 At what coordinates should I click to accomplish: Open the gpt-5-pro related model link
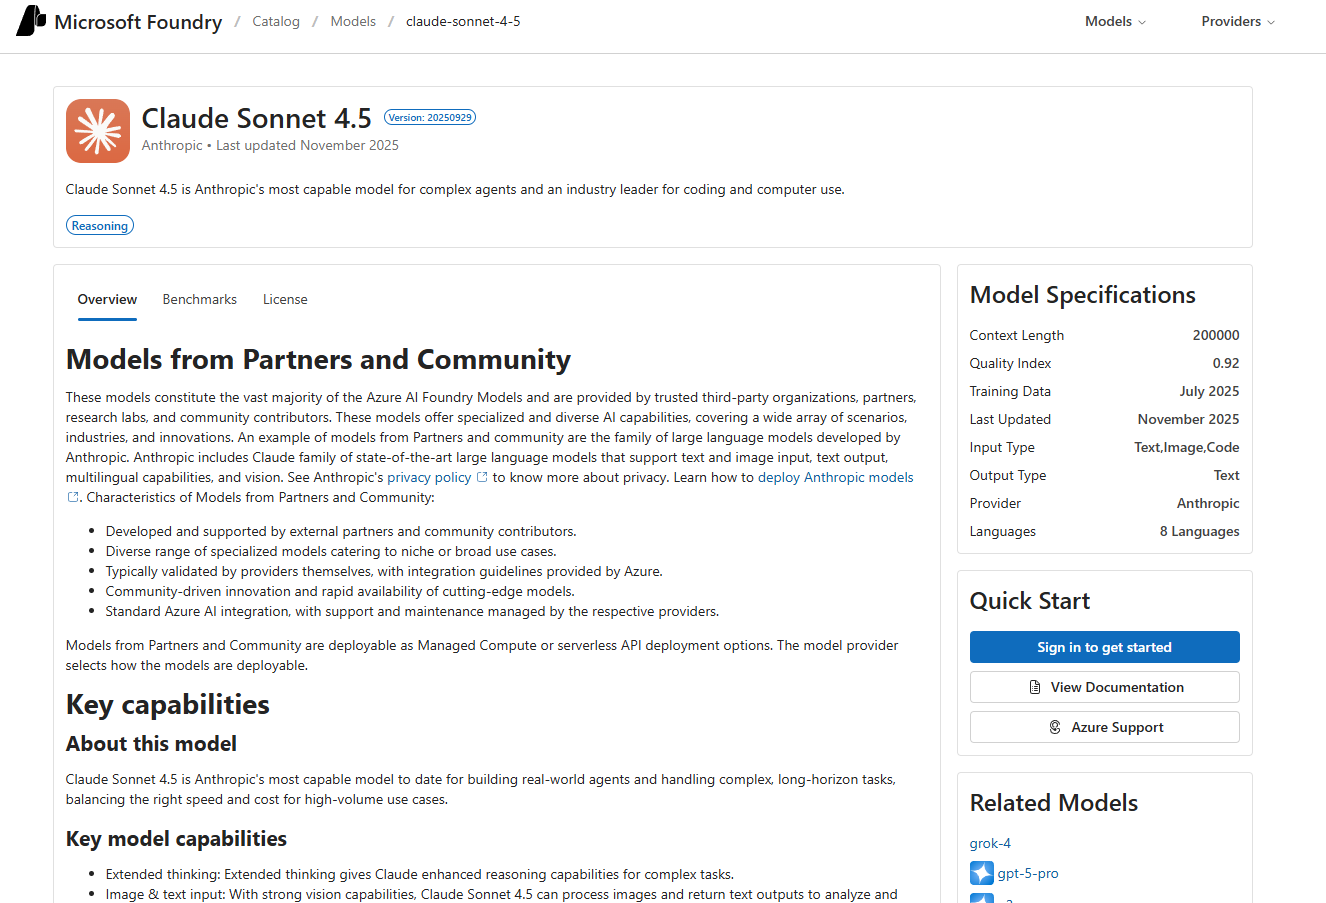click(x=1028, y=873)
